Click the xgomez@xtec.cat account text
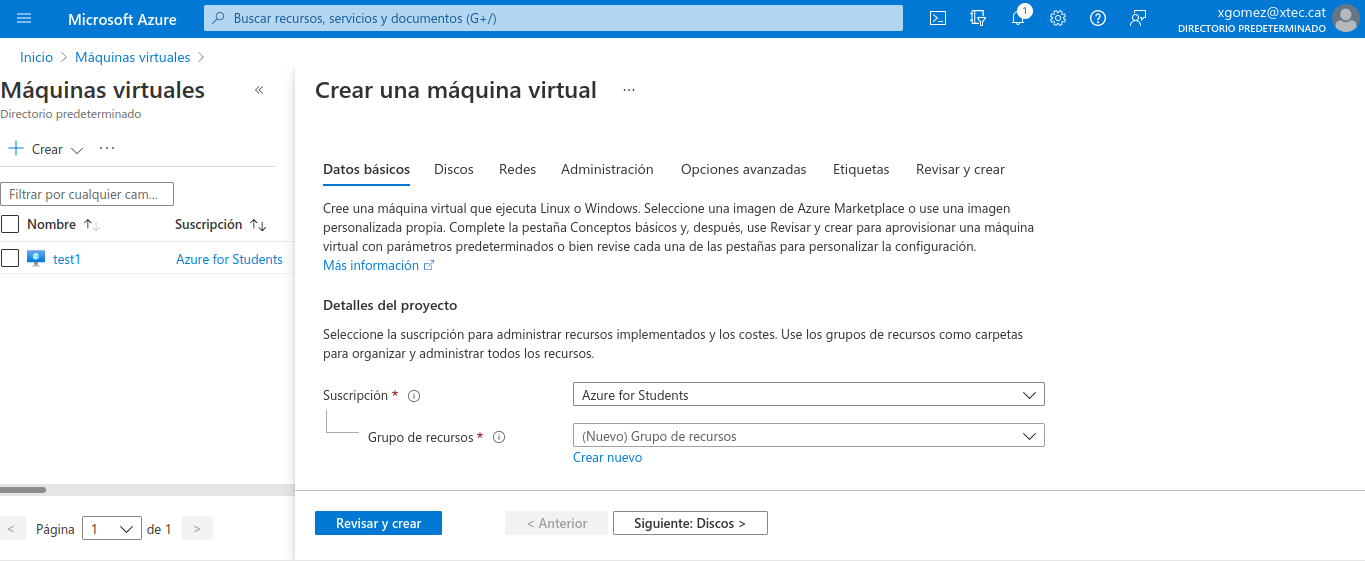This screenshot has height=561, width=1365. [x=1271, y=12]
